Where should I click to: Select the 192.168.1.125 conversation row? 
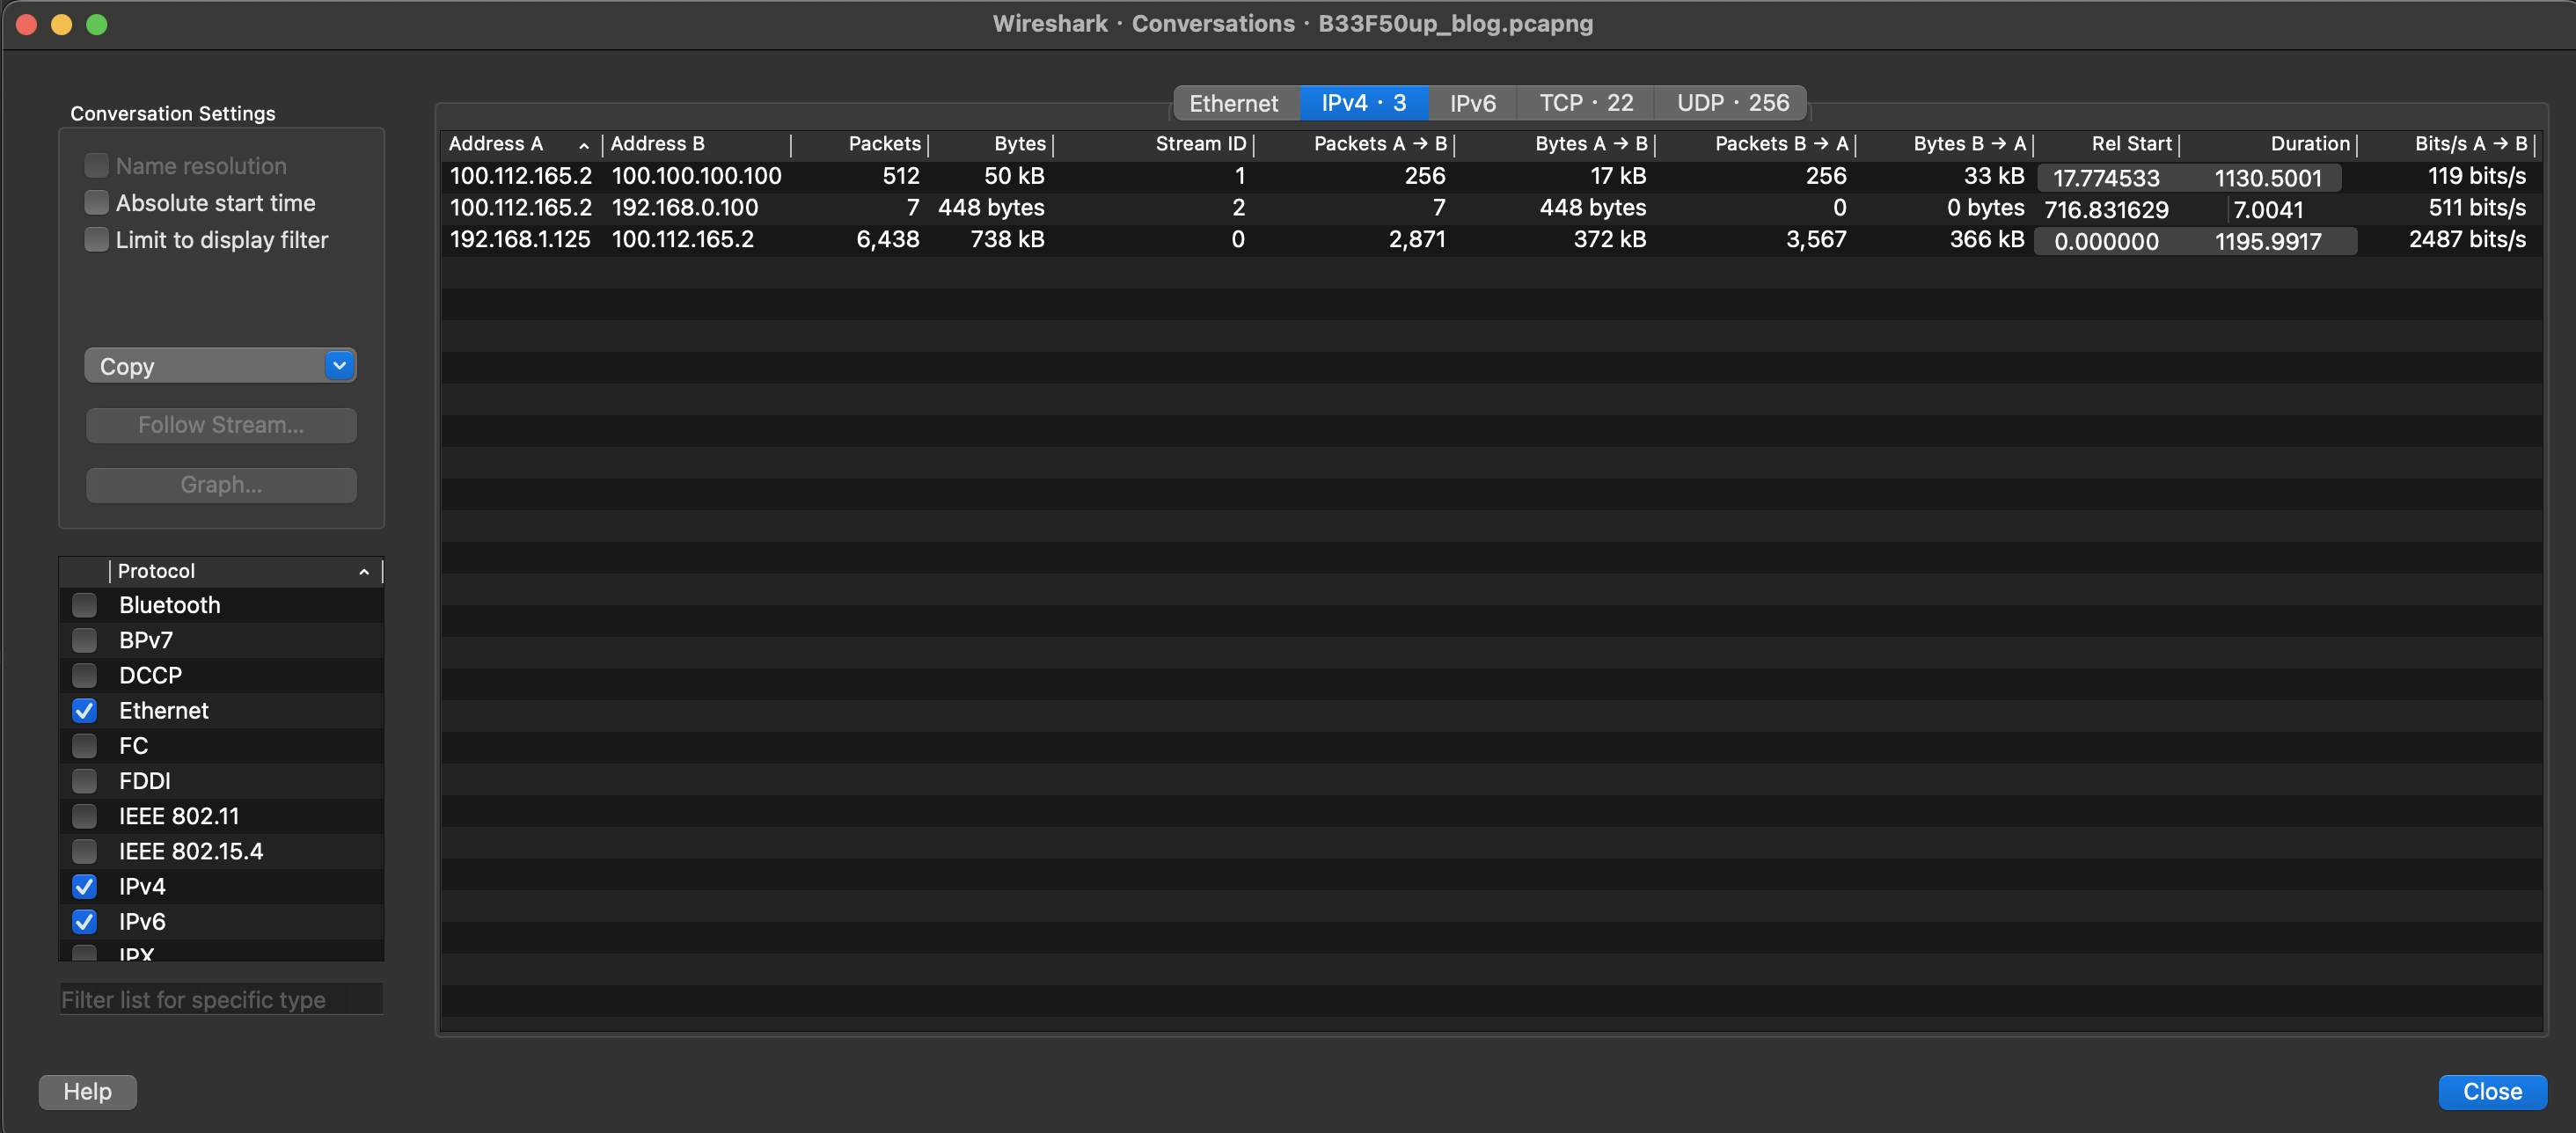[519, 240]
